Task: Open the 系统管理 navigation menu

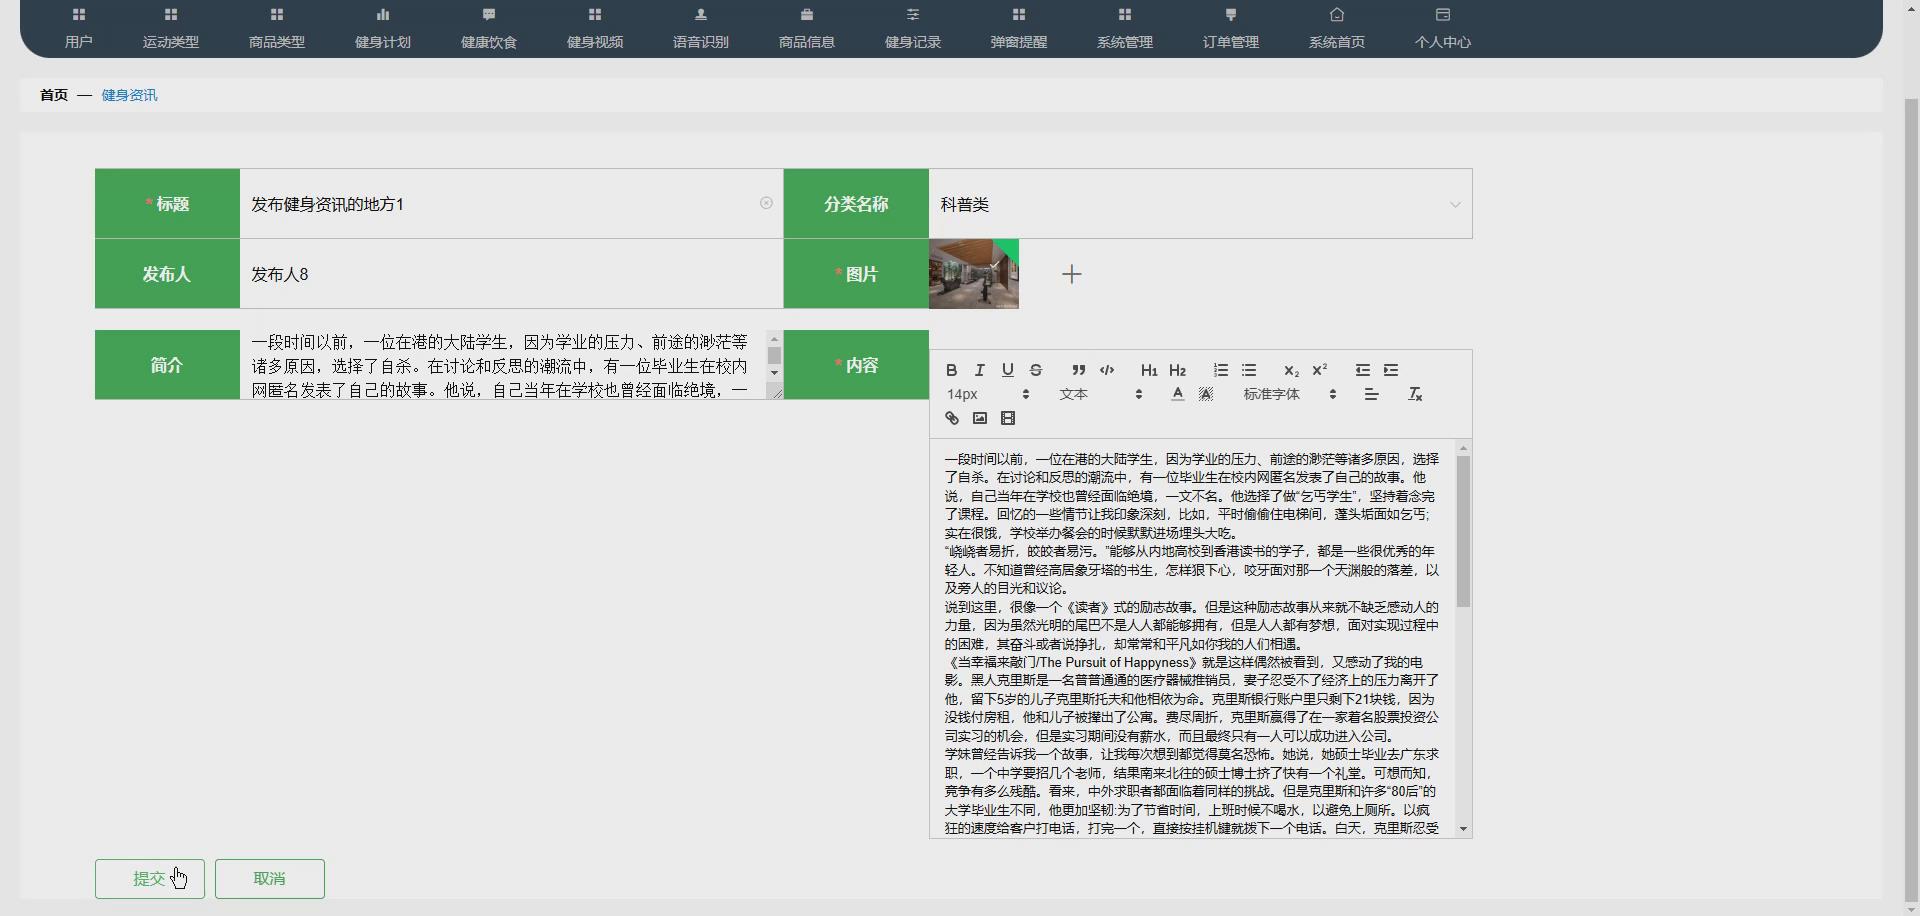Action: coord(1124,28)
